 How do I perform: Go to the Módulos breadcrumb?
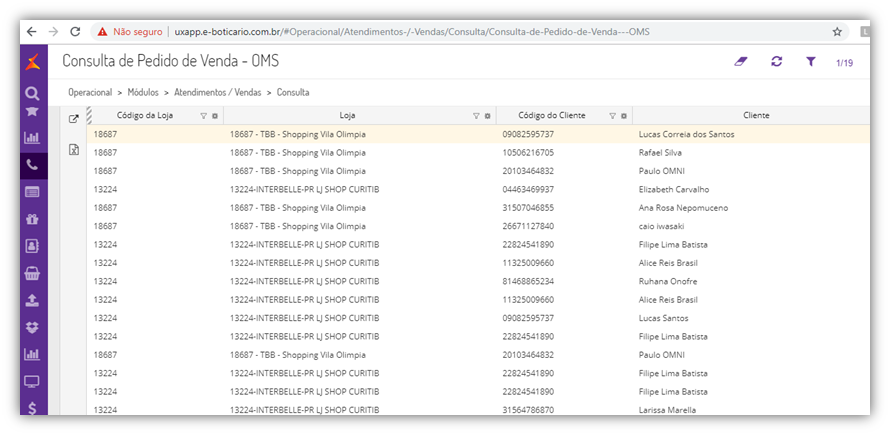coord(150,92)
